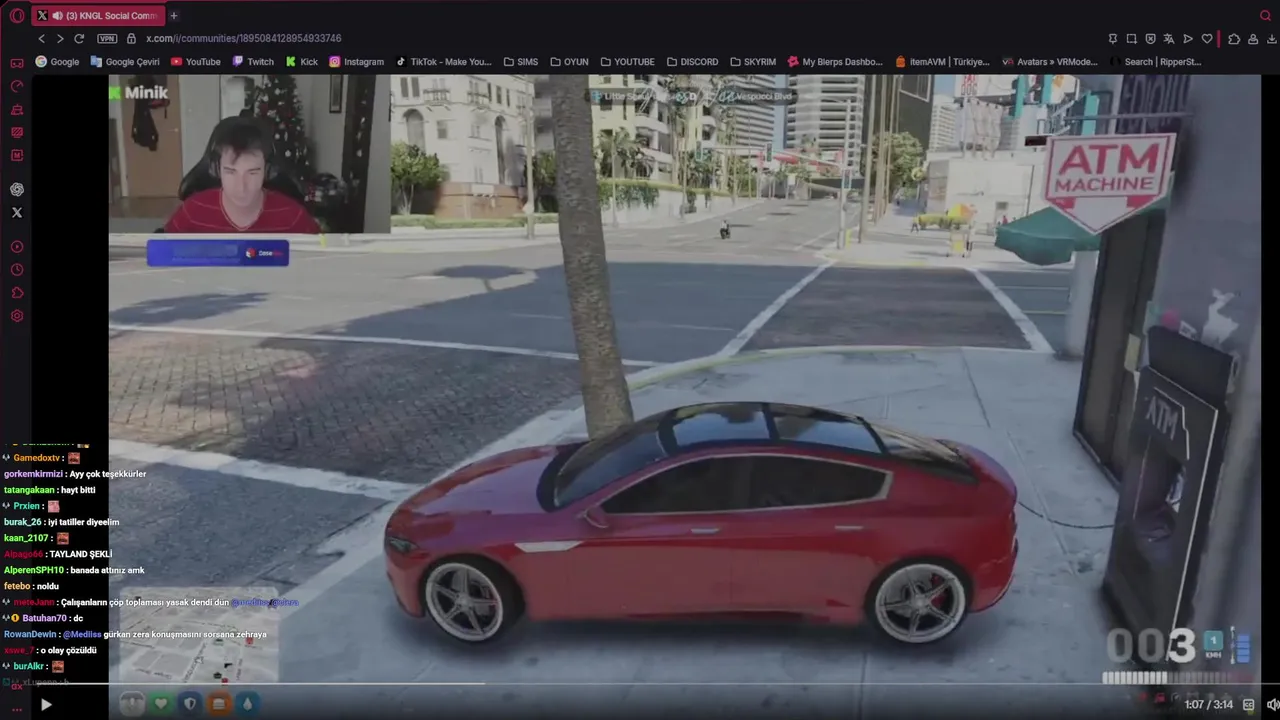Image resolution: width=1280 pixels, height=720 pixels.
Task: Open the Settings gear icon in sidebar
Action: coord(17,316)
